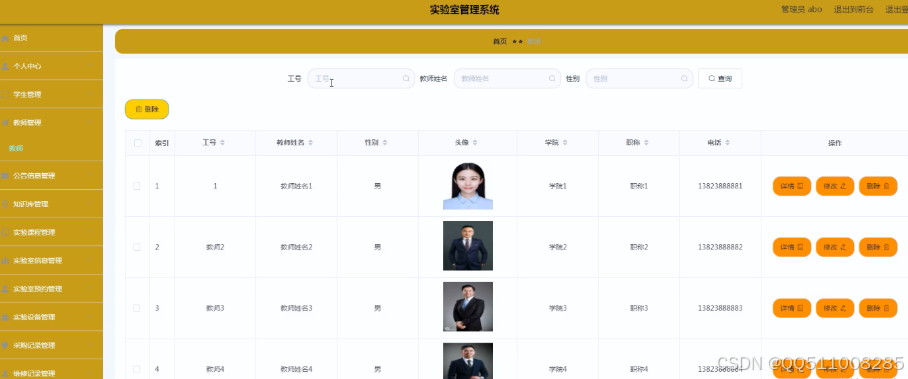Click 首页 in the breadcrumb bar
Viewport: 908px width, 379px height.
point(499,41)
